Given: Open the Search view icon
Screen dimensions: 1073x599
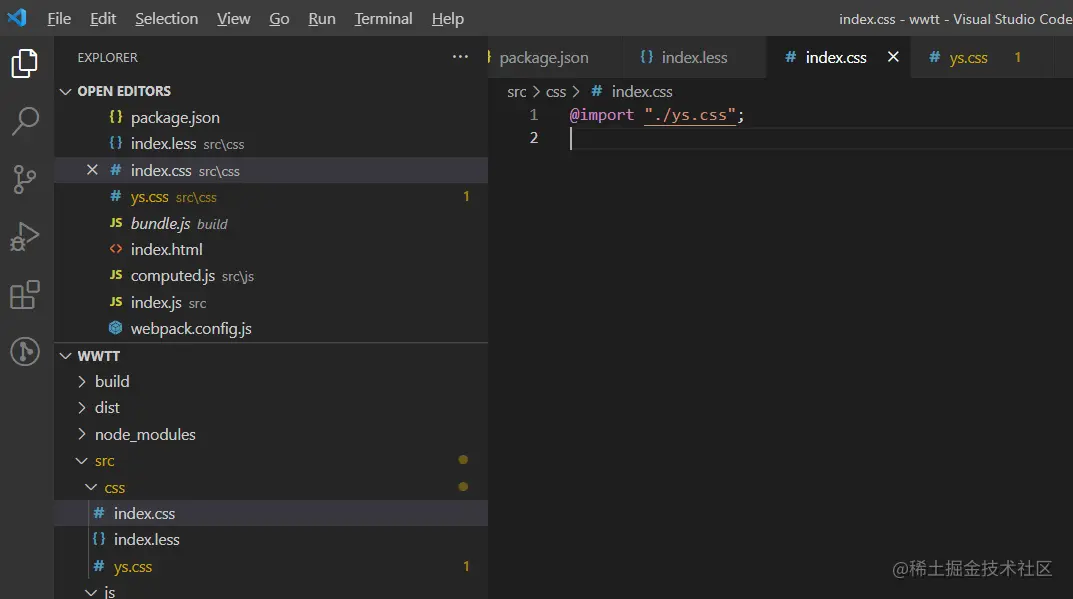Looking at the screenshot, I should [x=24, y=121].
